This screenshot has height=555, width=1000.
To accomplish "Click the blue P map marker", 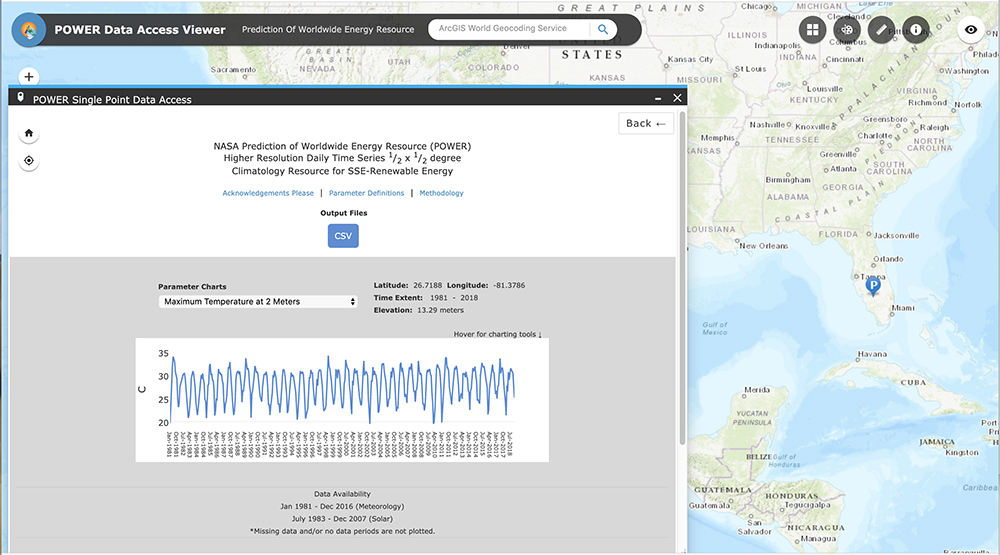I will pyautogui.click(x=872, y=286).
